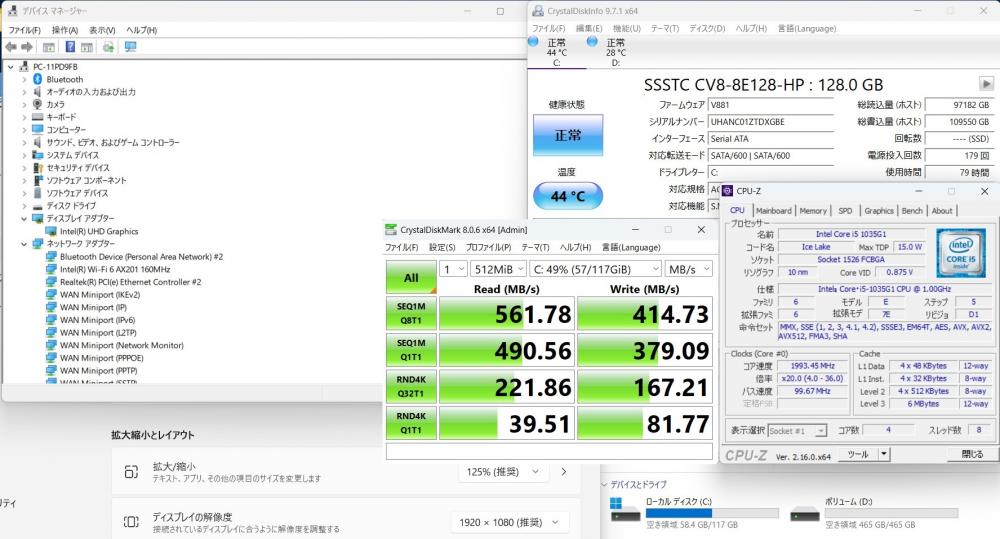The width and height of the screenshot is (1000, 539).
Task: Click the blue 44 °C temperature indicator
Action: click(567, 196)
